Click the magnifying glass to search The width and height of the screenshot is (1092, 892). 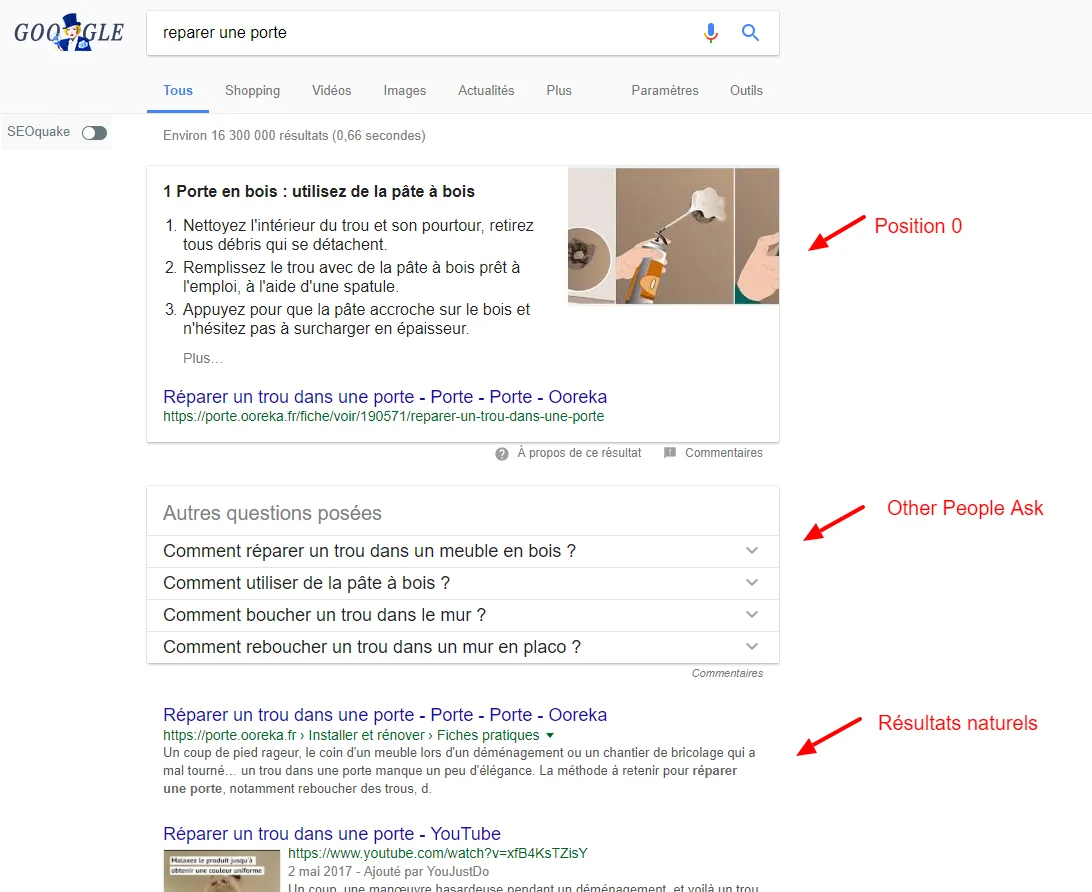click(750, 32)
